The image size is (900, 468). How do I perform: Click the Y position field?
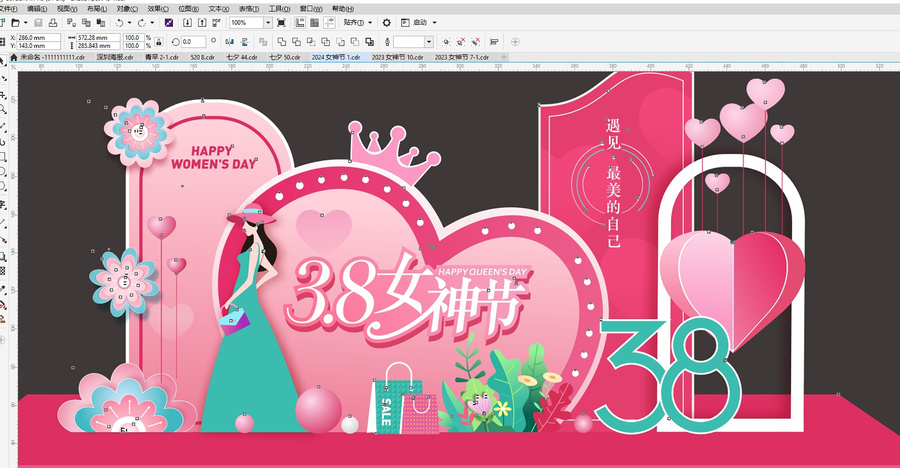click(x=38, y=45)
